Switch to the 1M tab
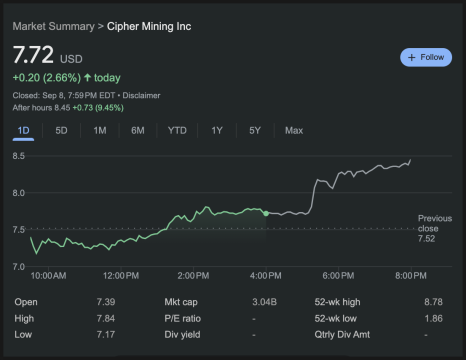The width and height of the screenshot is (466, 360). 100,130
